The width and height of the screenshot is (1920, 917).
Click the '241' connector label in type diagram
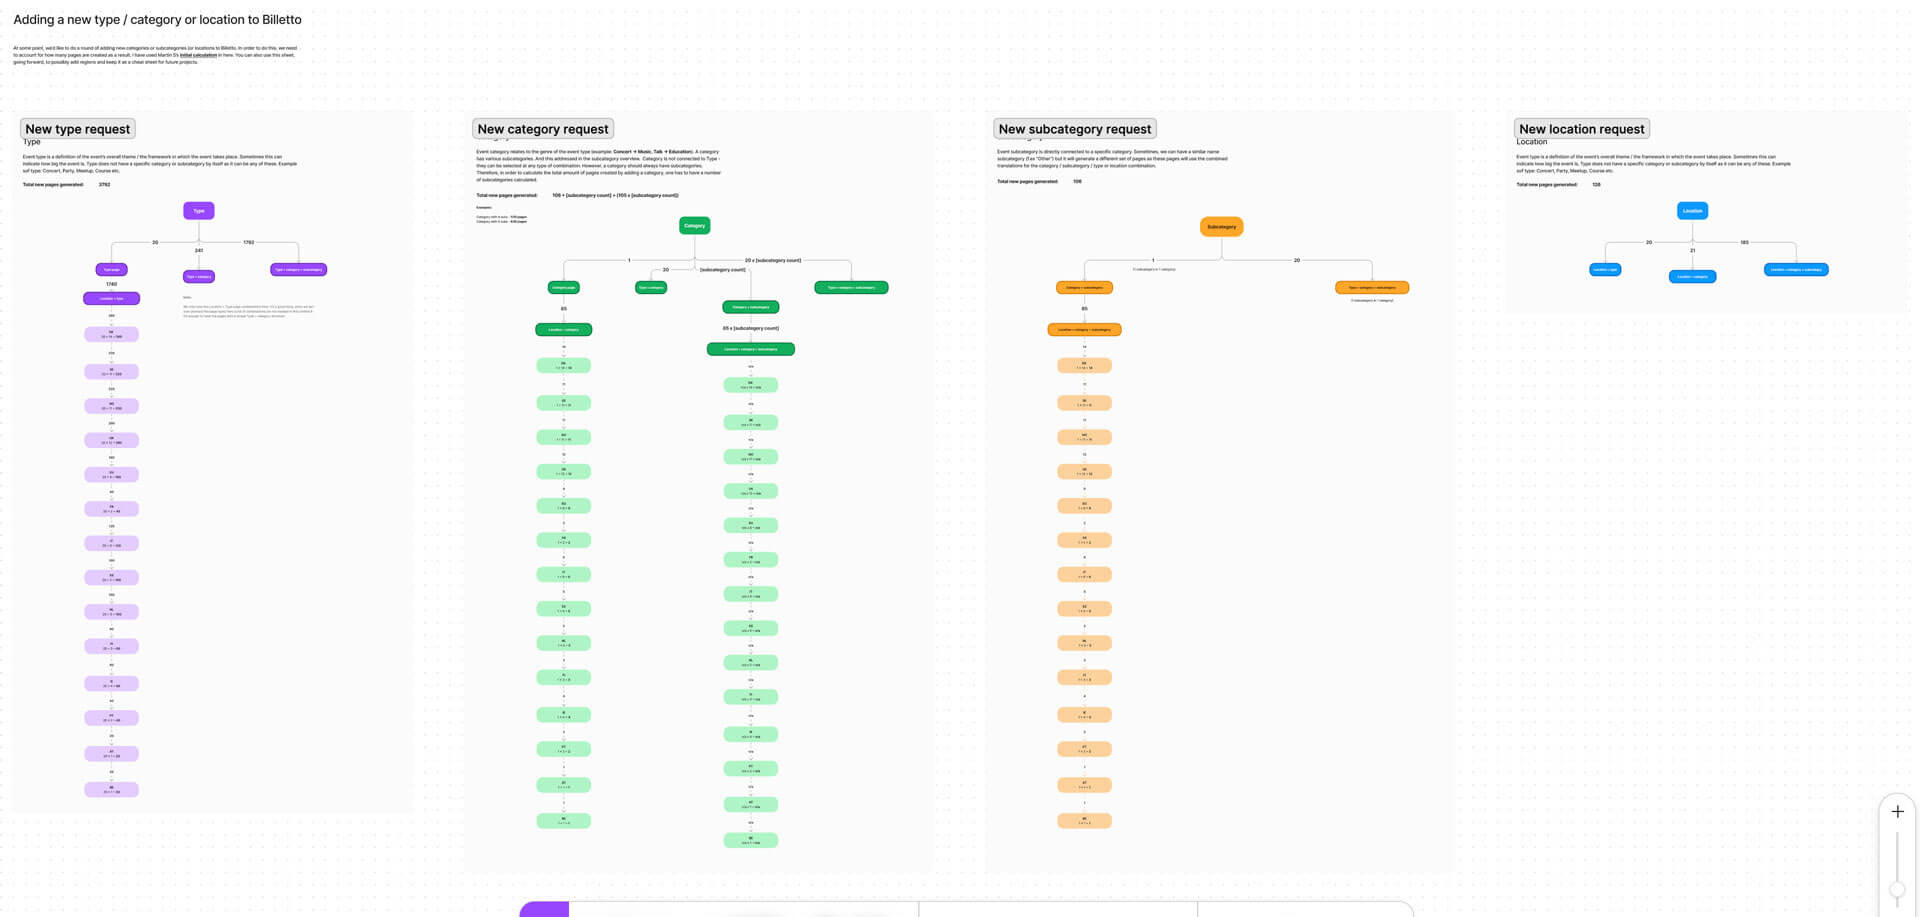click(199, 251)
